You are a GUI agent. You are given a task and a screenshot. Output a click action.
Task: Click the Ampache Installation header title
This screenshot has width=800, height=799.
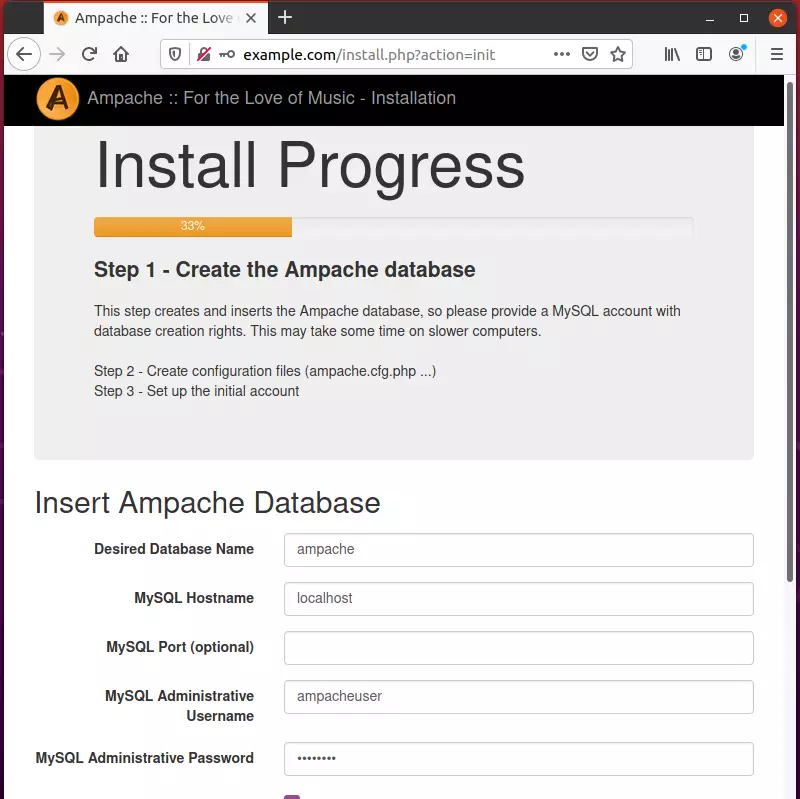(x=271, y=98)
